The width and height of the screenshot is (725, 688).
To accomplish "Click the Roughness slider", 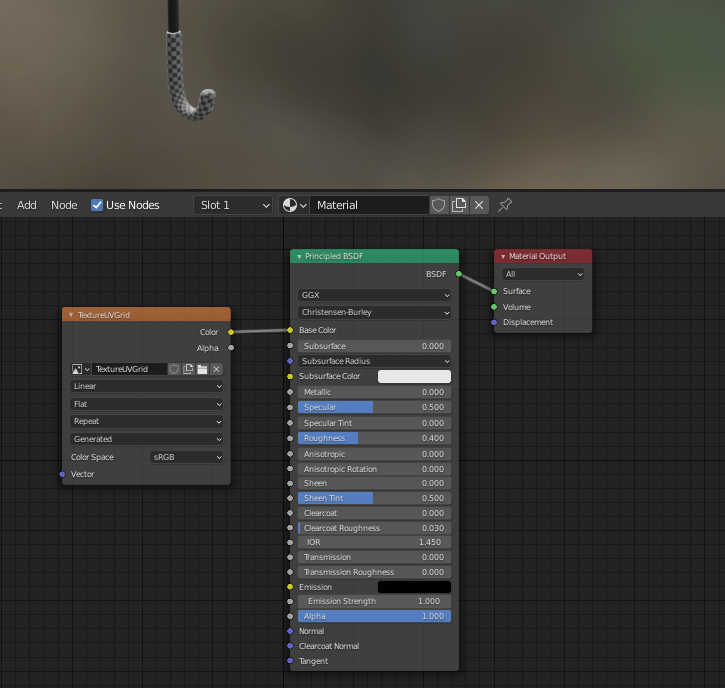I will click(x=374, y=438).
